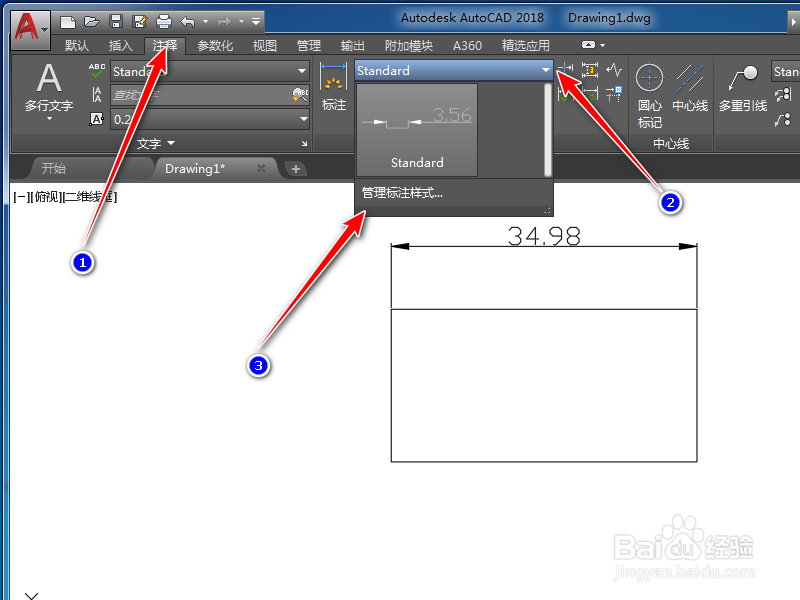
Task: Click the Plot printer icon
Action: click(164, 21)
